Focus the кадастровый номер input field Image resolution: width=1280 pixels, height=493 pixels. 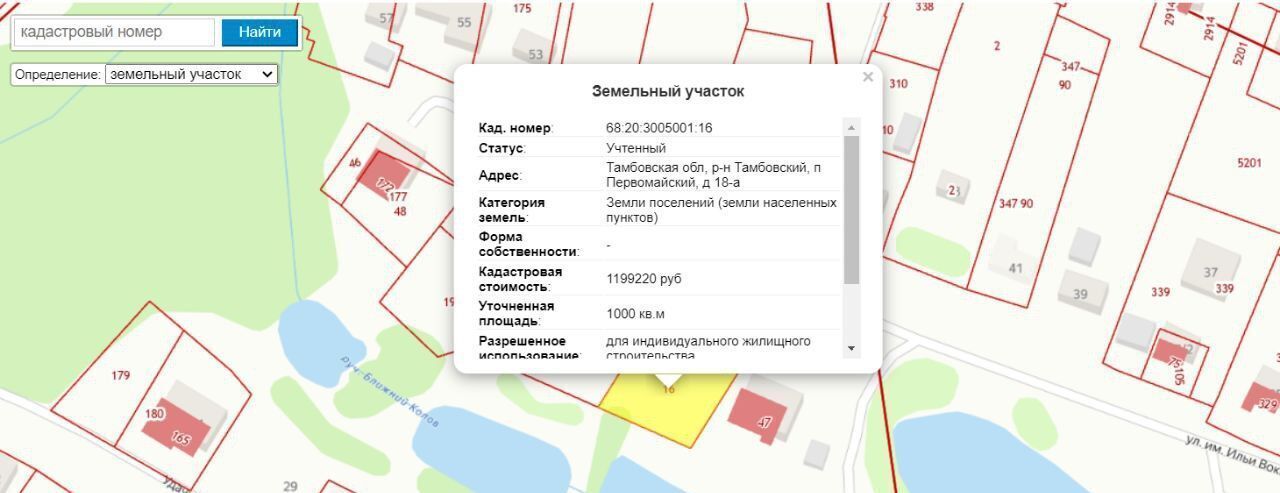point(113,32)
